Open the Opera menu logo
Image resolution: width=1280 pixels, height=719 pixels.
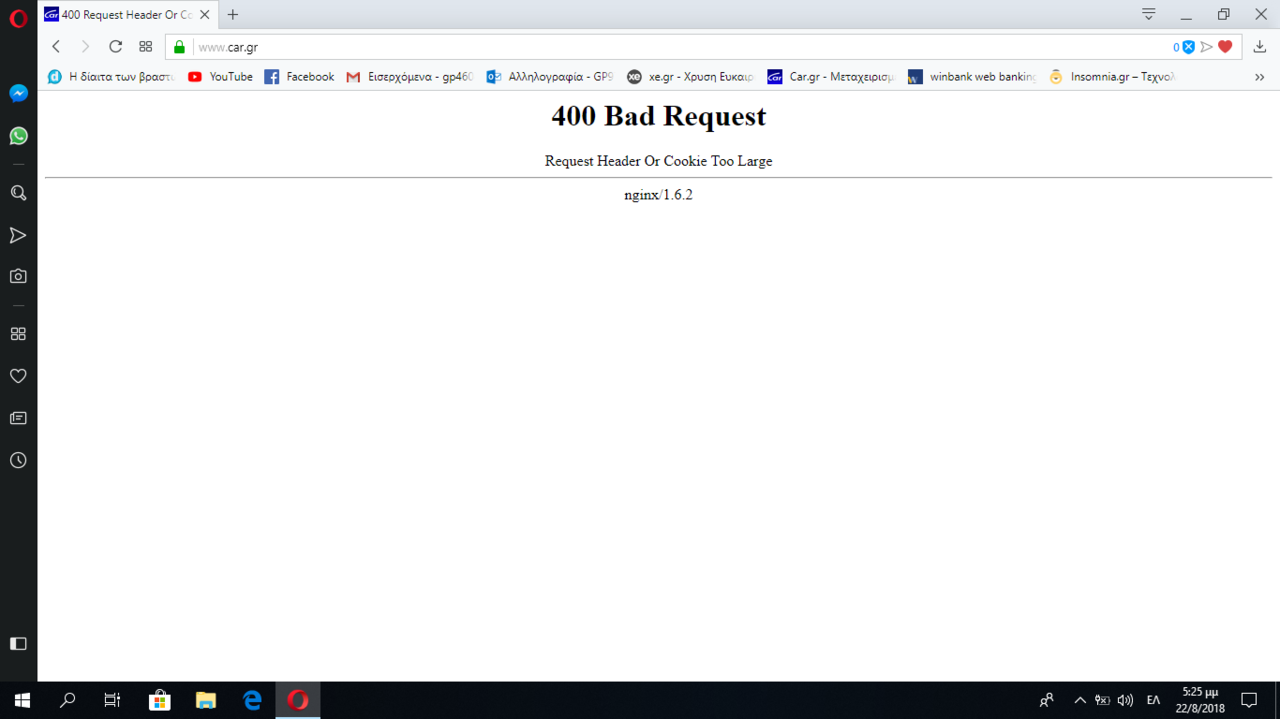18,18
